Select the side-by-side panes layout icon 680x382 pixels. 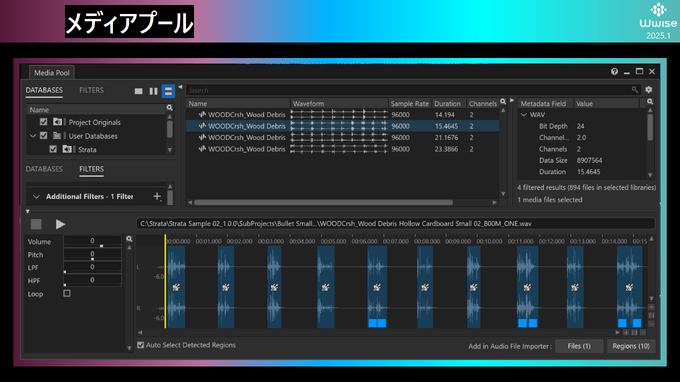click(x=153, y=91)
